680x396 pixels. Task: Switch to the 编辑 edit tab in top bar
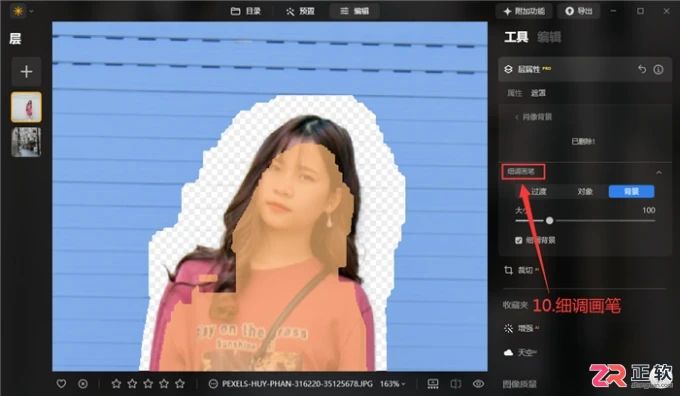[354, 11]
